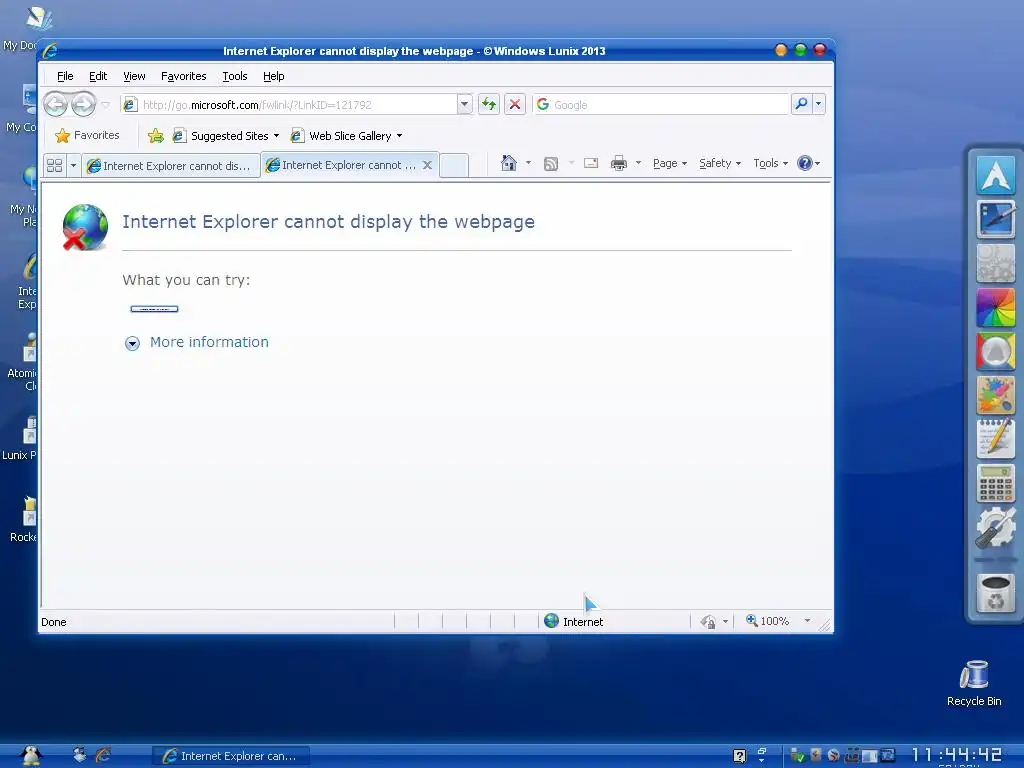Click the search magnifier button
Screen dimensions: 1024x768
[801, 104]
